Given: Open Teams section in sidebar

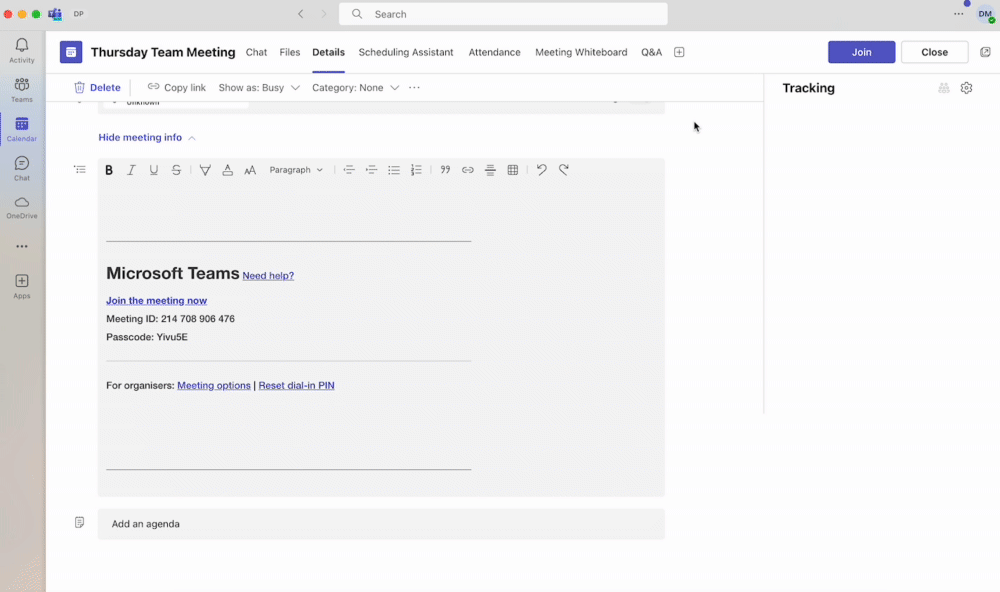Looking at the screenshot, I should click(22, 90).
